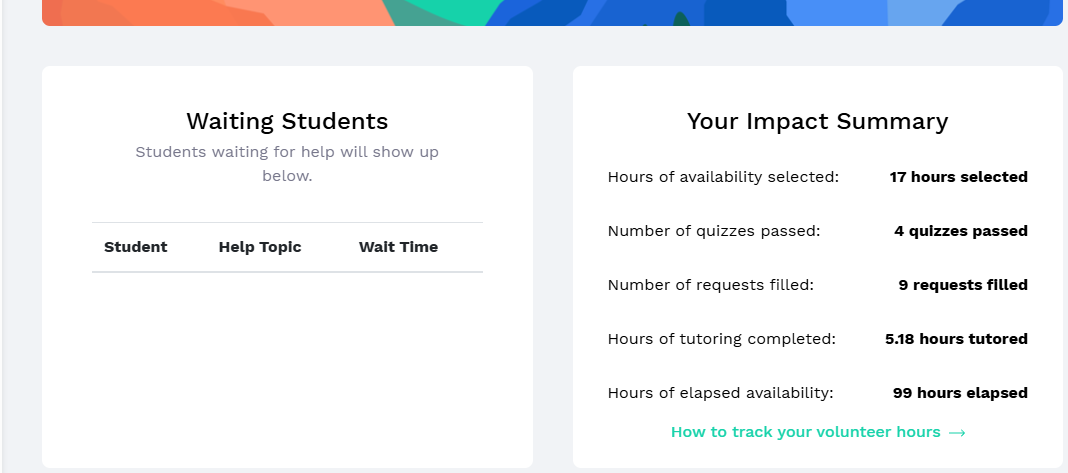Click the empty area below the waiting students table header

click(x=287, y=360)
